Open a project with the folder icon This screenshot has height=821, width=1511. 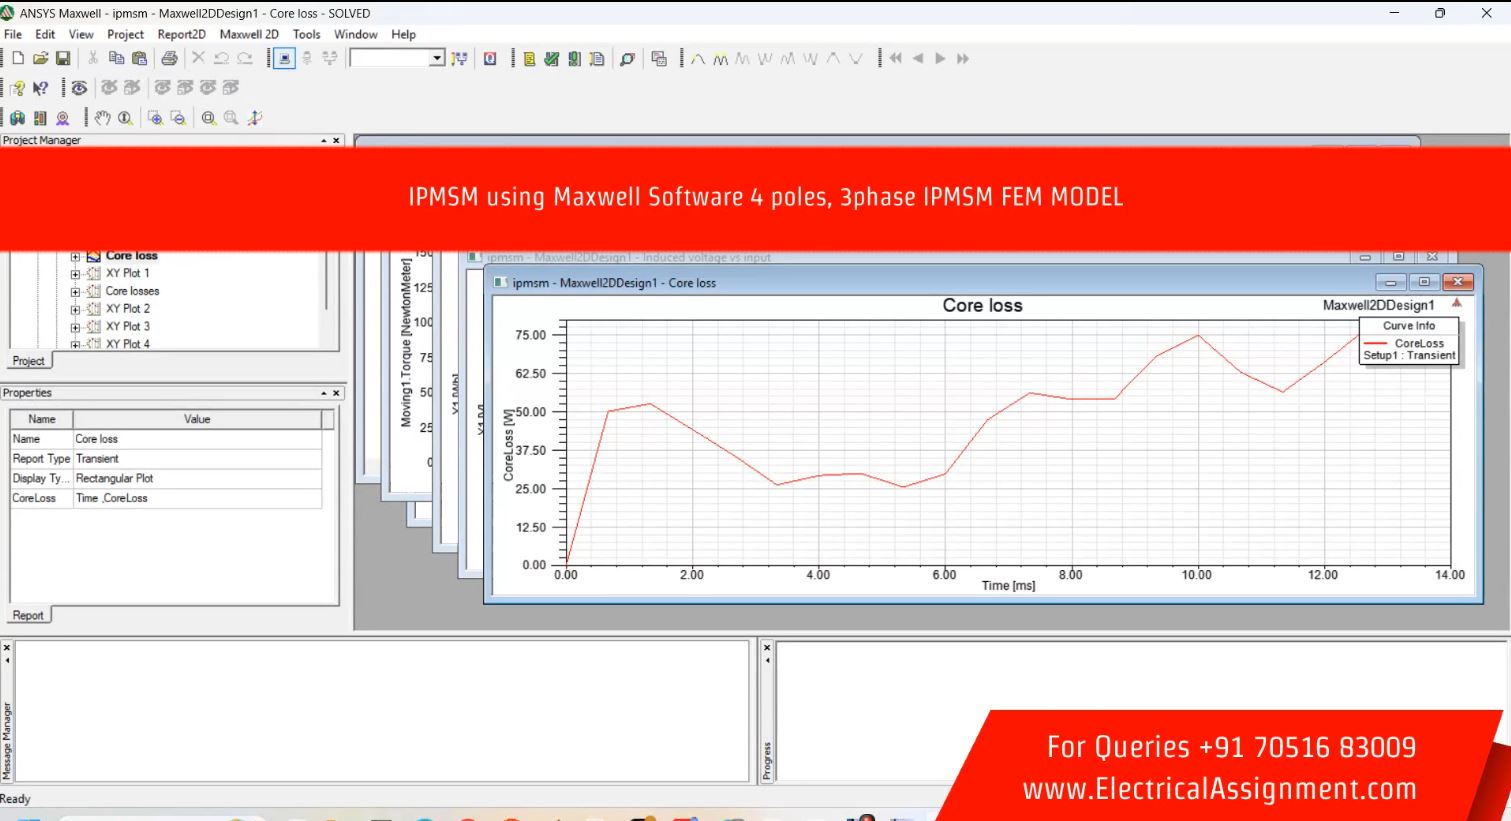(40, 59)
